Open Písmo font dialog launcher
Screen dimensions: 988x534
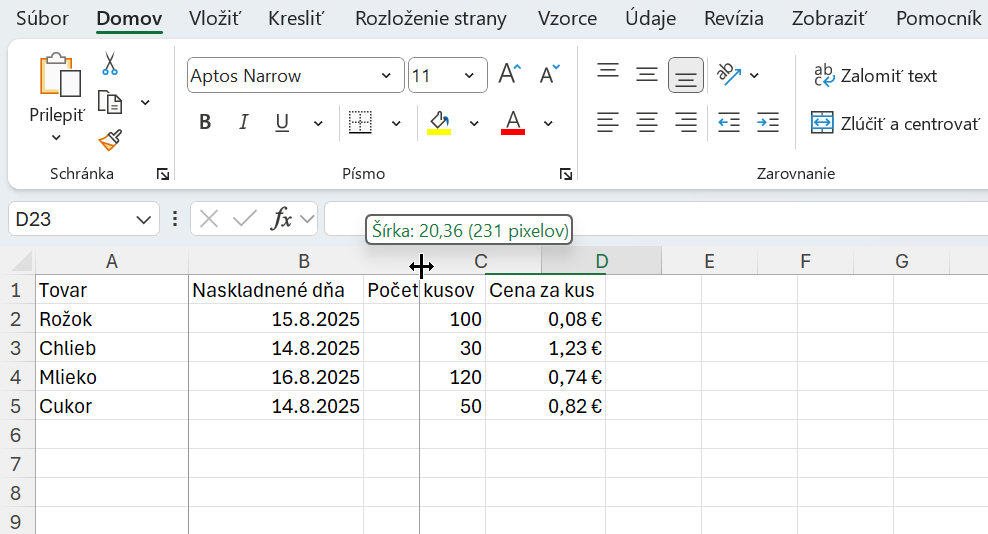pos(565,174)
